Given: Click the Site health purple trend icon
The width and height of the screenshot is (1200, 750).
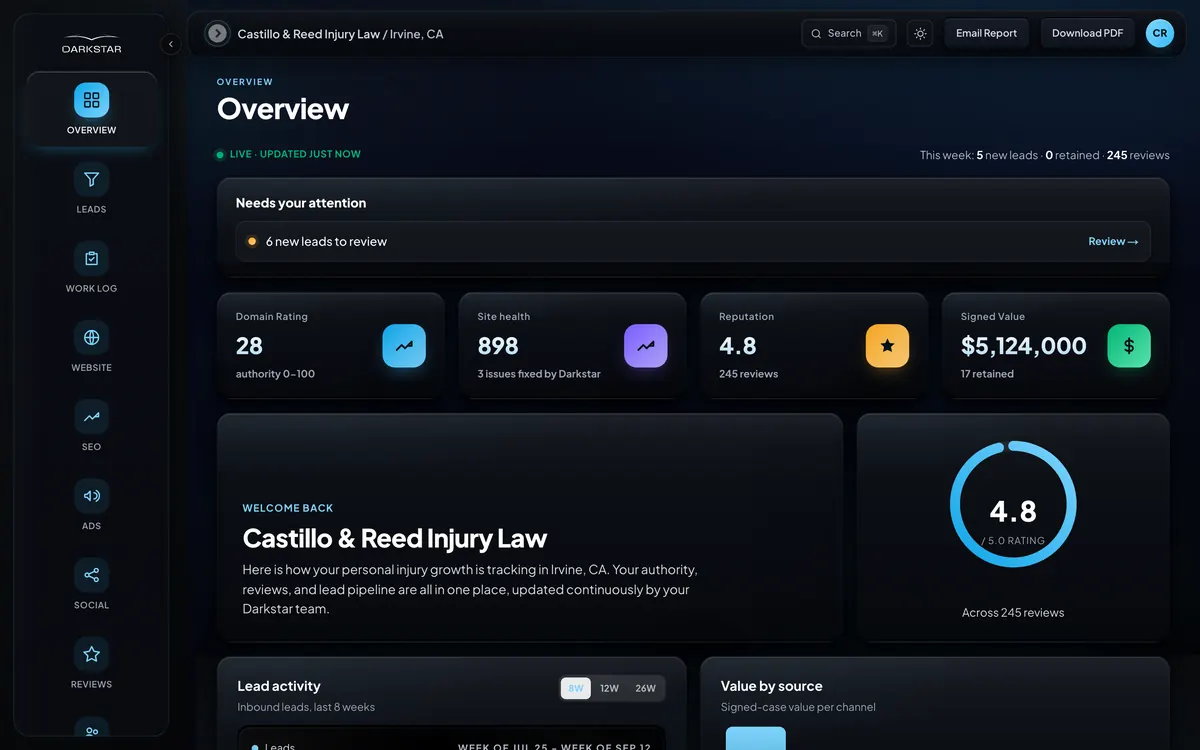Looking at the screenshot, I should coord(646,346).
